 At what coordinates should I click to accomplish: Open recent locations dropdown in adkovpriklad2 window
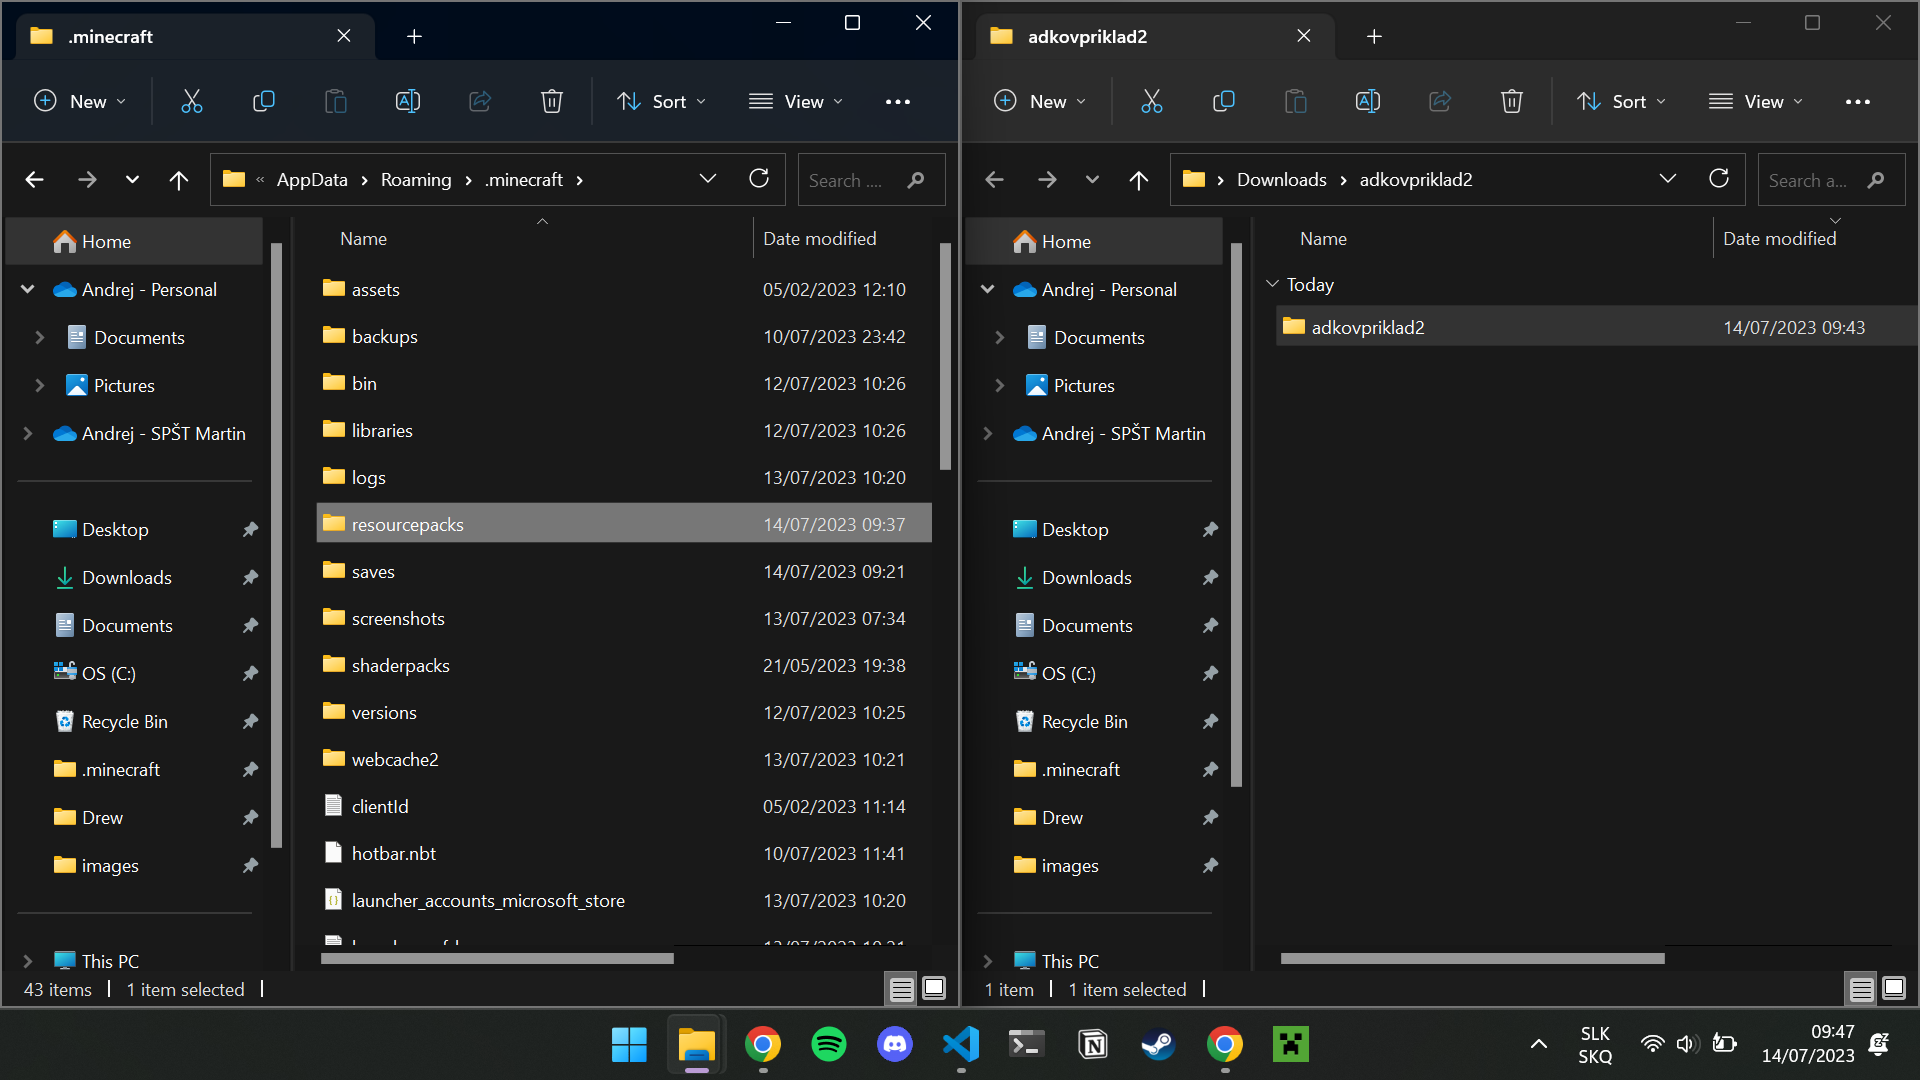[1092, 179]
